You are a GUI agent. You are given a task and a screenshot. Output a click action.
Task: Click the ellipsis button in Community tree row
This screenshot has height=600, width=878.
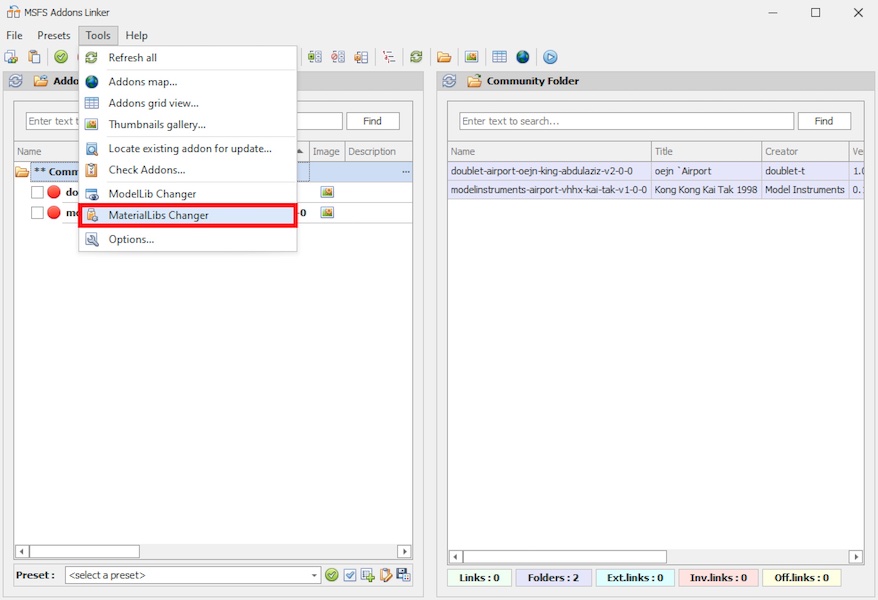tap(406, 171)
